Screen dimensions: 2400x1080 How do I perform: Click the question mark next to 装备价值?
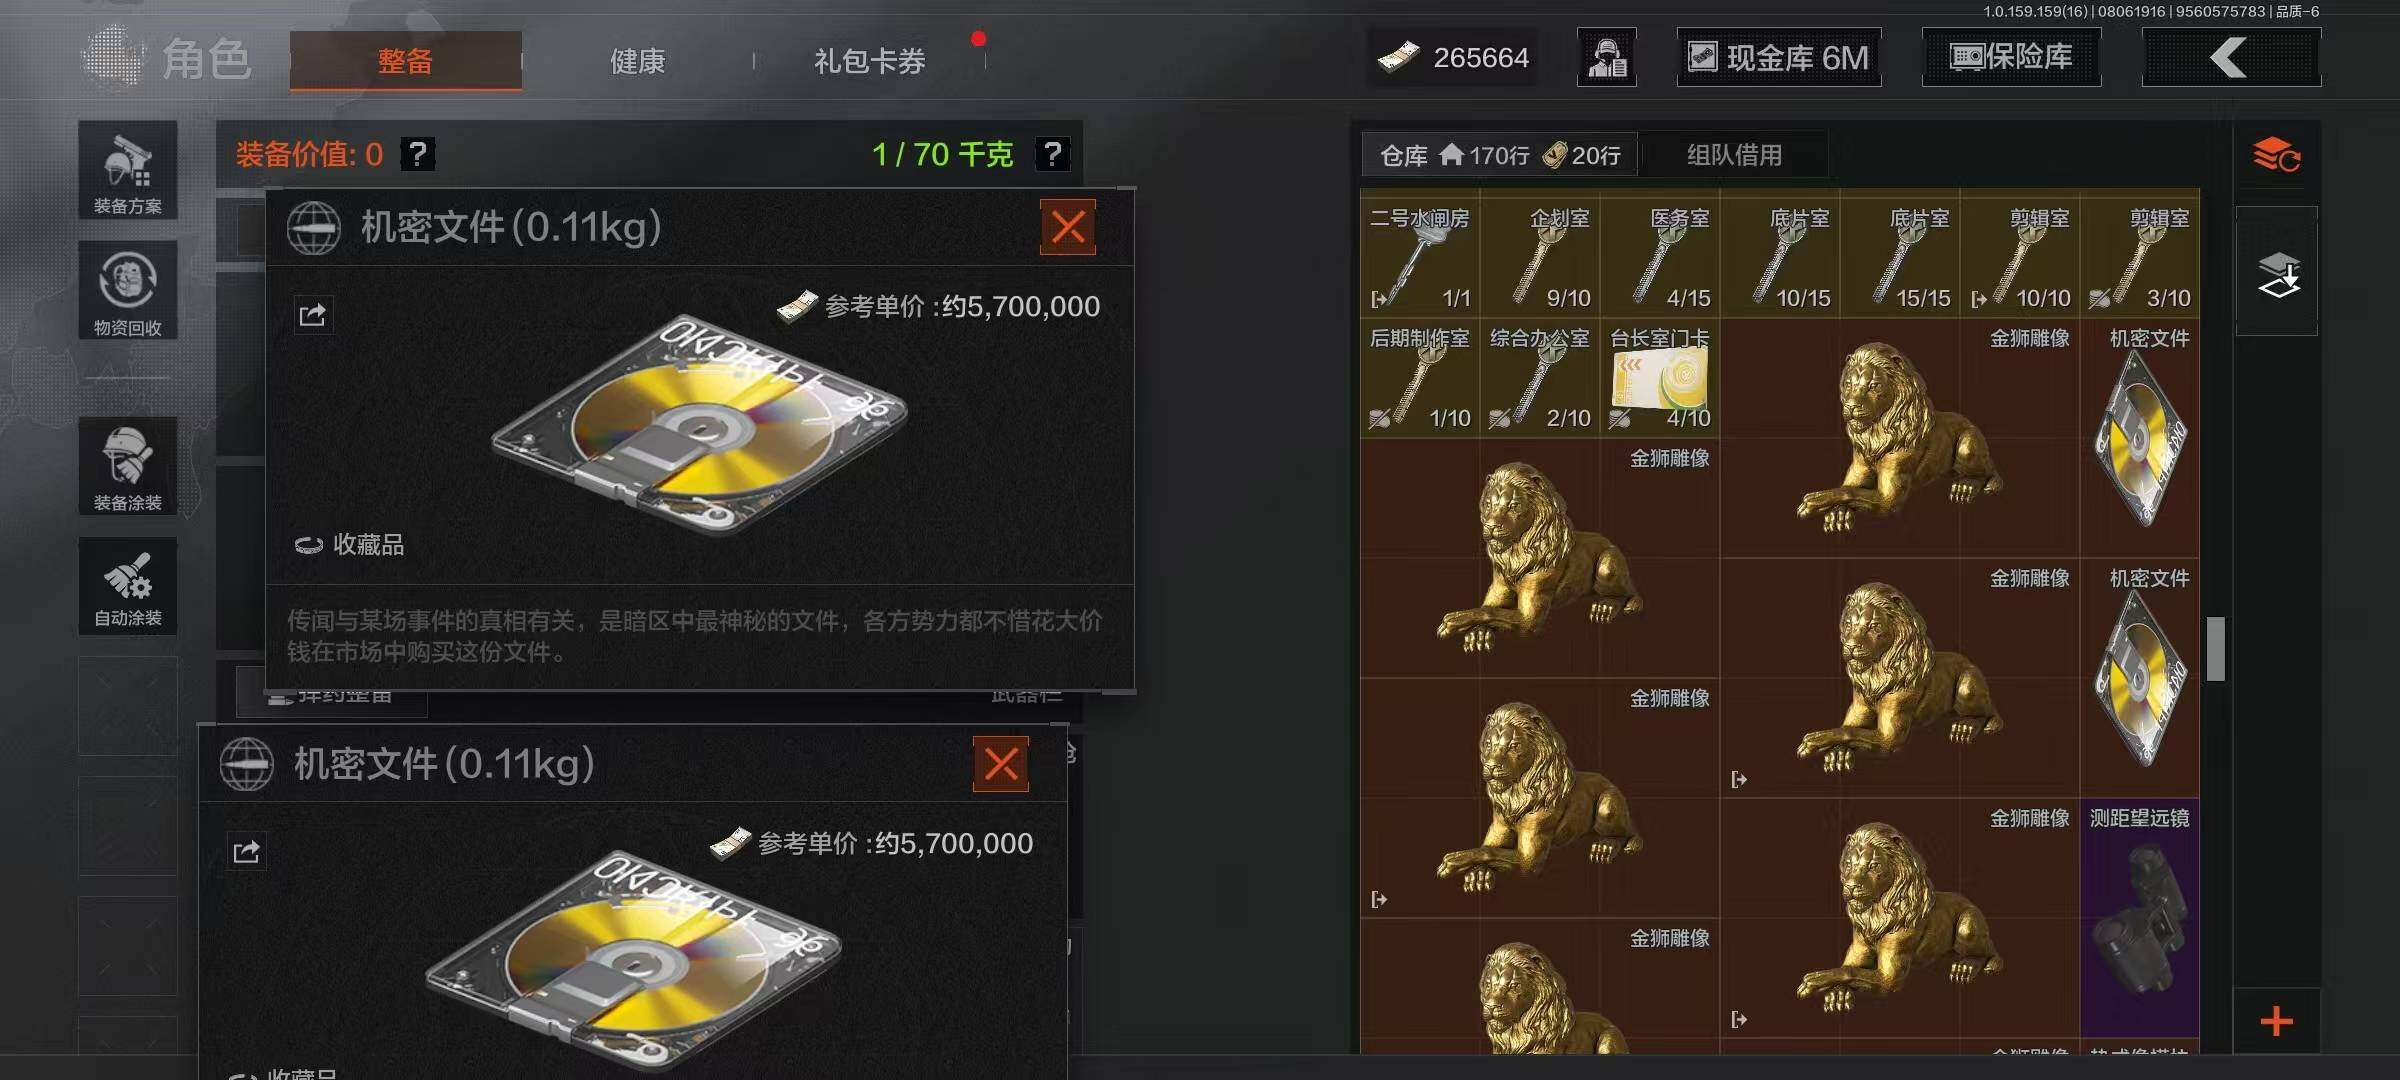(417, 154)
